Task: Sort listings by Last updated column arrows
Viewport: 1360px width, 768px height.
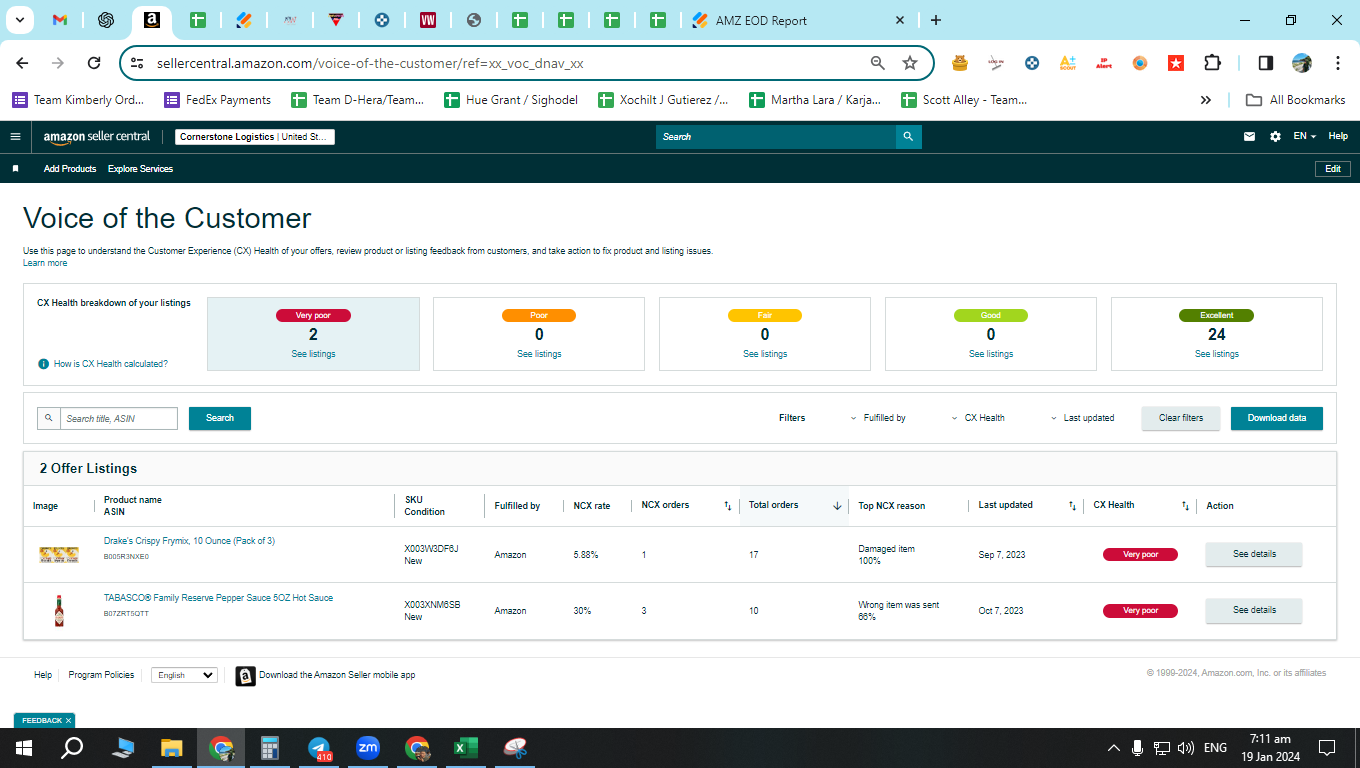Action: [1072, 506]
